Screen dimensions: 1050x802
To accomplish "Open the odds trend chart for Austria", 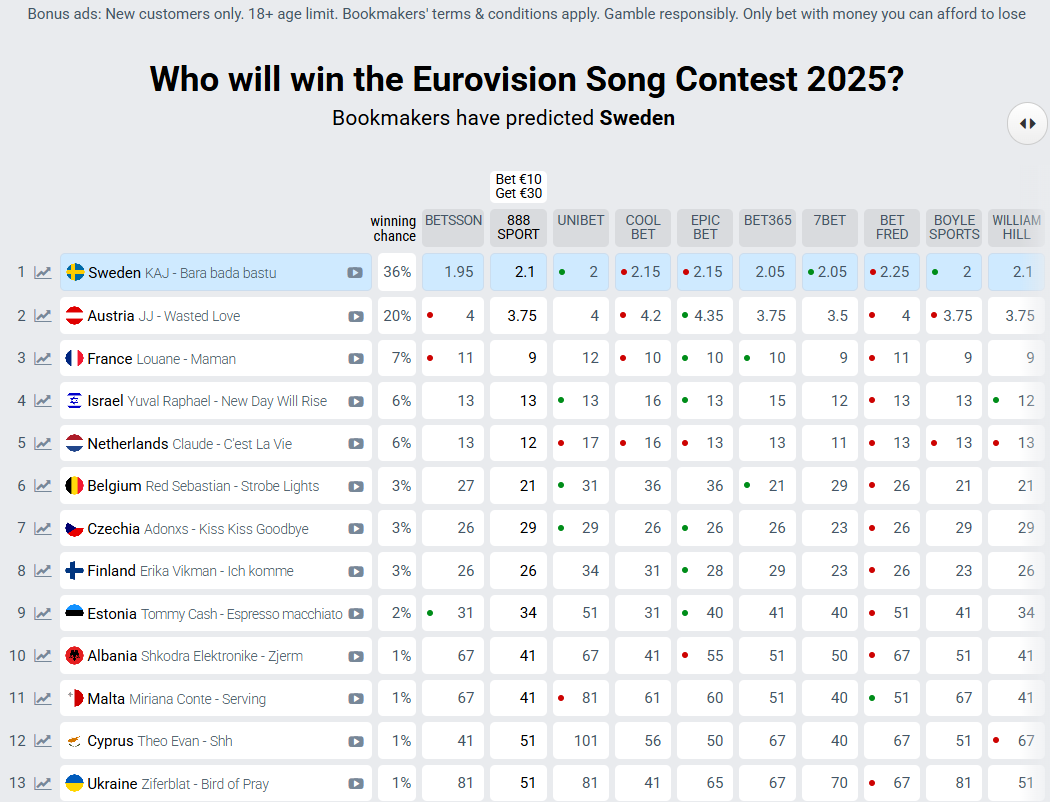I will click(43, 316).
